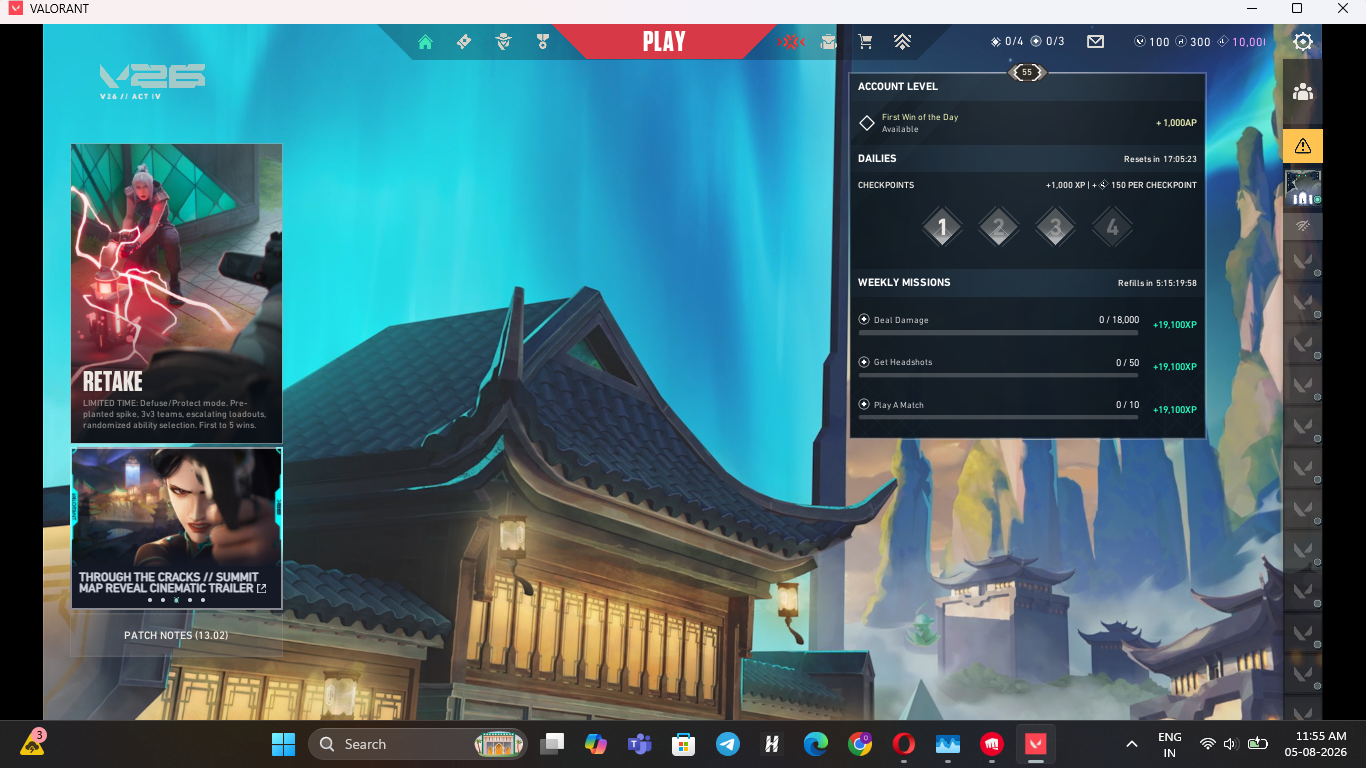This screenshot has height=768, width=1366.
Task: Click the account level 55 badge
Action: [1027, 72]
